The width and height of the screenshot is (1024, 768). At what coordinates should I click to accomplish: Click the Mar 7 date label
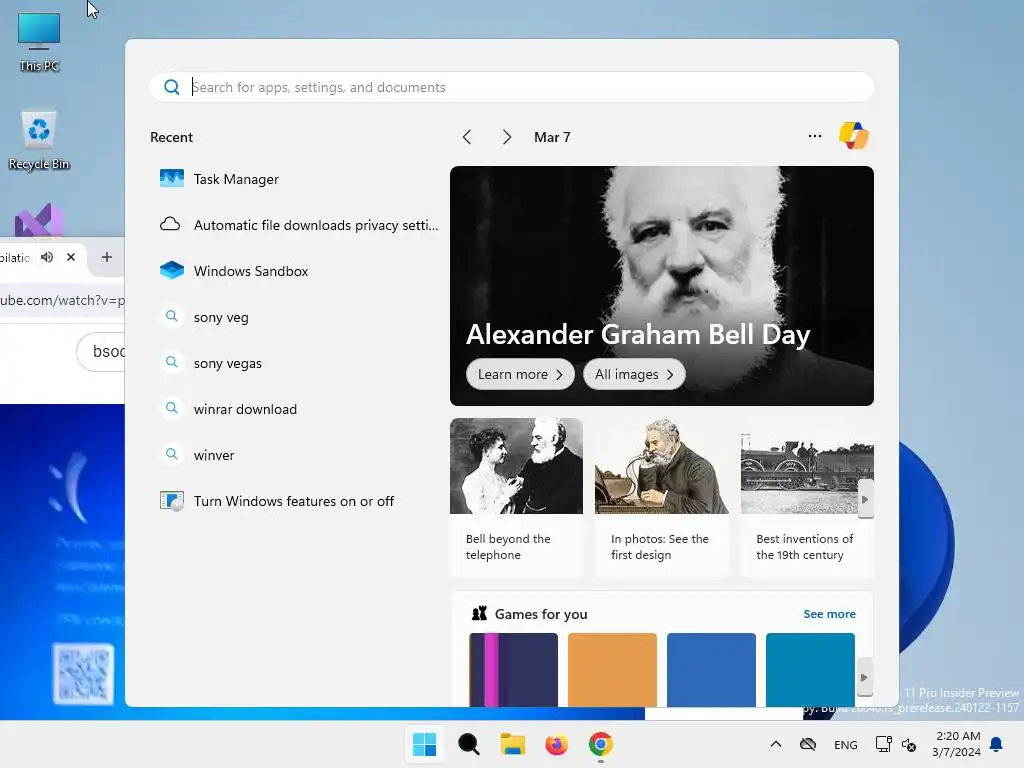[552, 137]
